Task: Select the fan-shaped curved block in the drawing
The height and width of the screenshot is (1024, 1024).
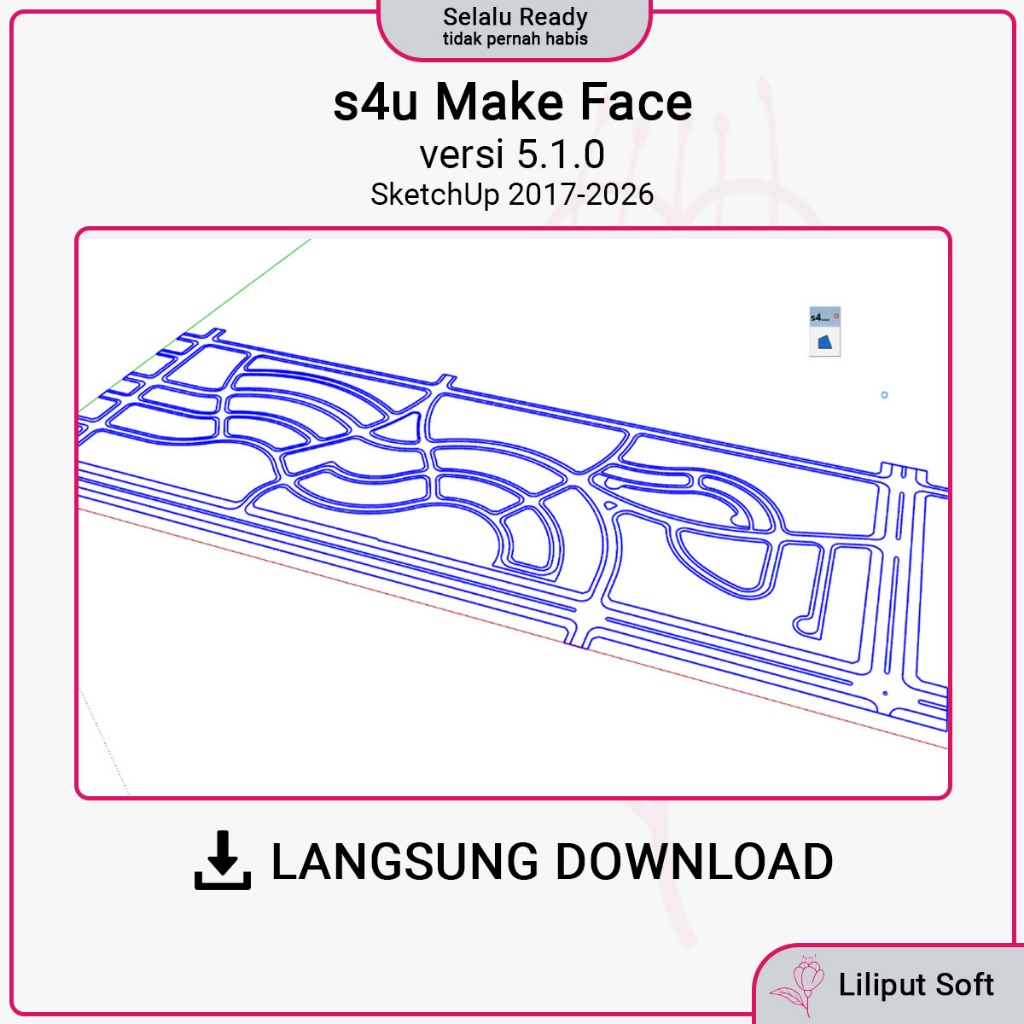Action: (x=532, y=539)
